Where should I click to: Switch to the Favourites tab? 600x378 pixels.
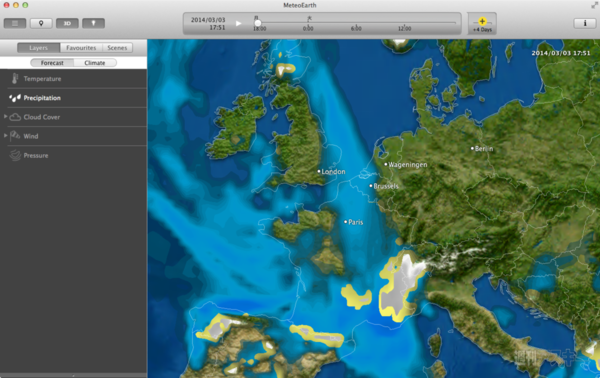coord(81,48)
